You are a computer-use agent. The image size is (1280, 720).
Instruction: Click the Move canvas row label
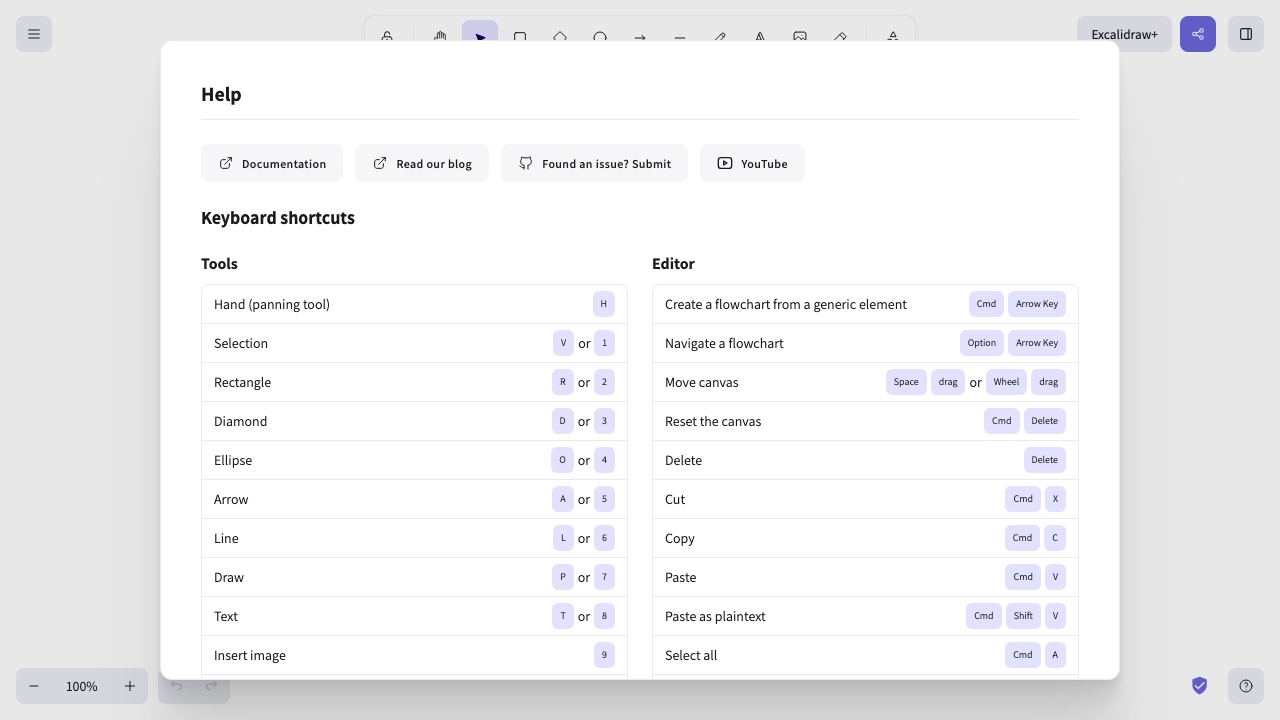(702, 382)
